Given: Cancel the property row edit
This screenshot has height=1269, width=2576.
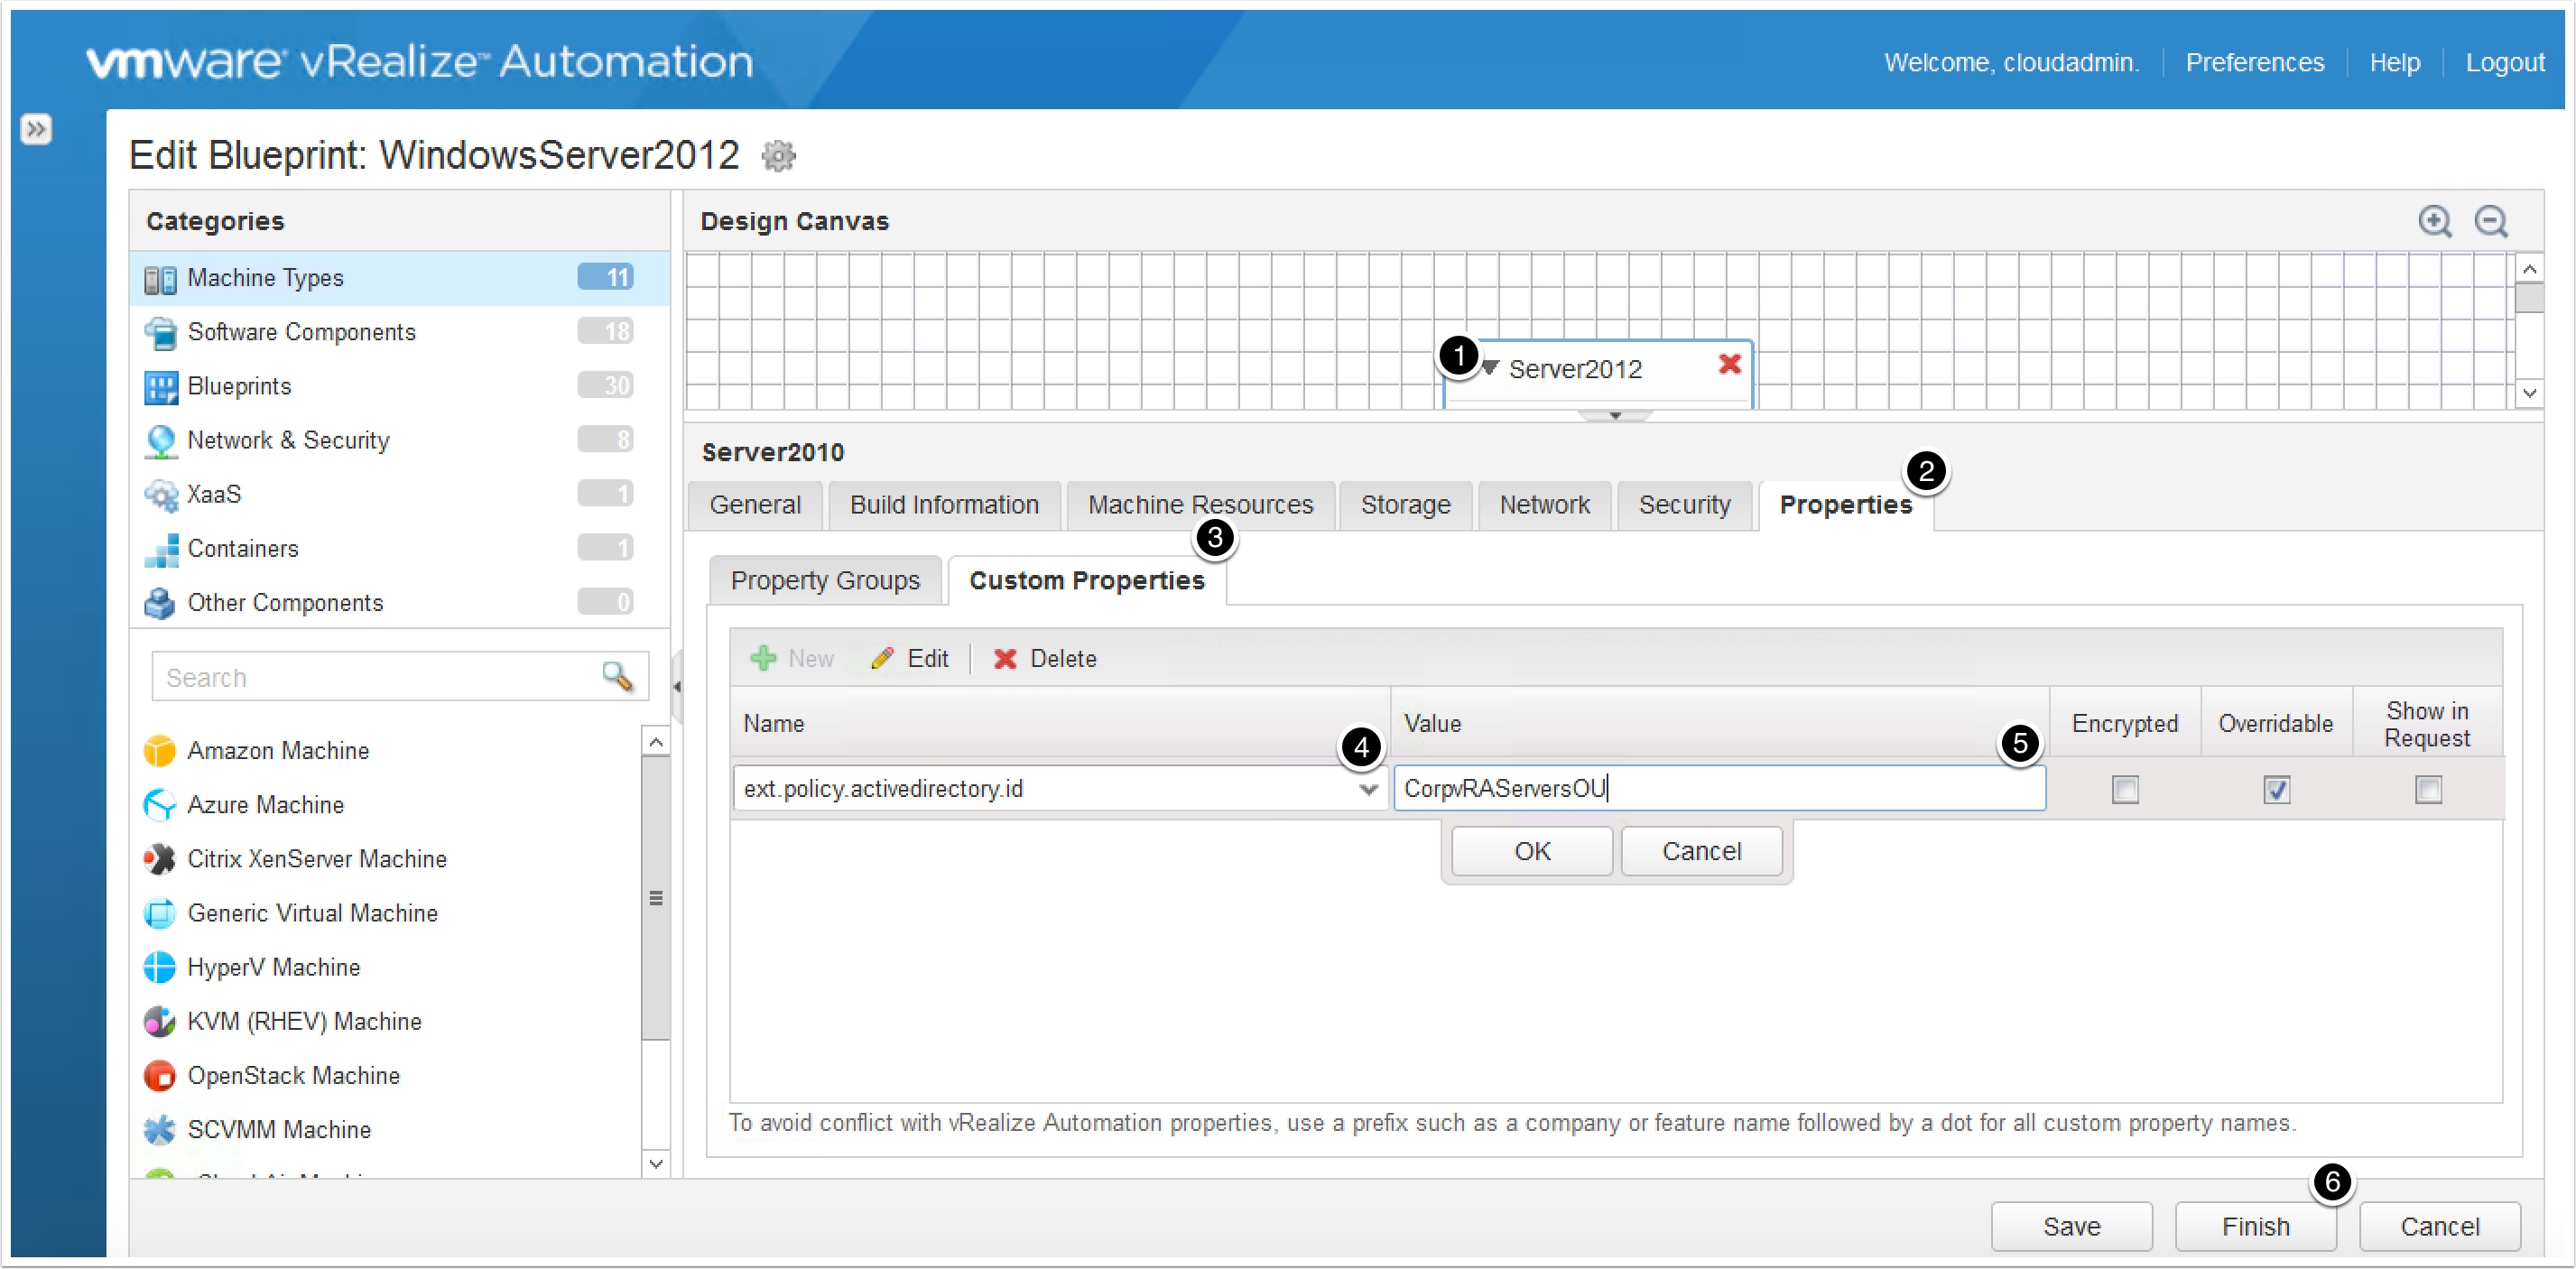Looking at the screenshot, I should 1701,851.
